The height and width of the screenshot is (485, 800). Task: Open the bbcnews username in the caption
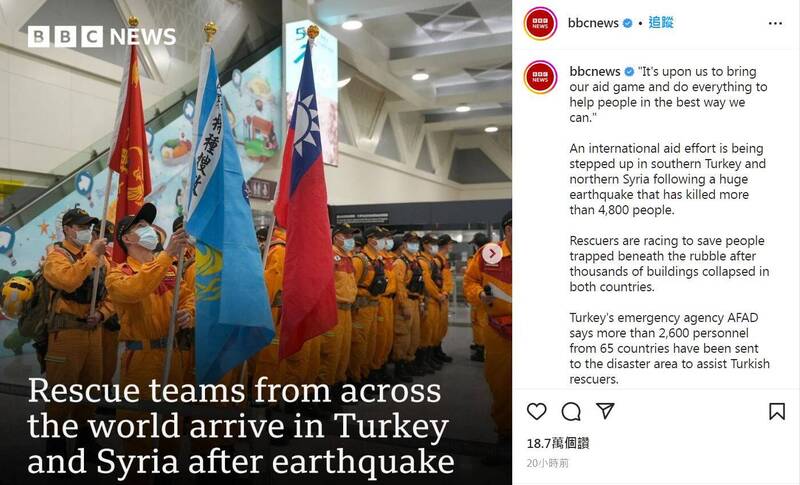[x=595, y=71]
